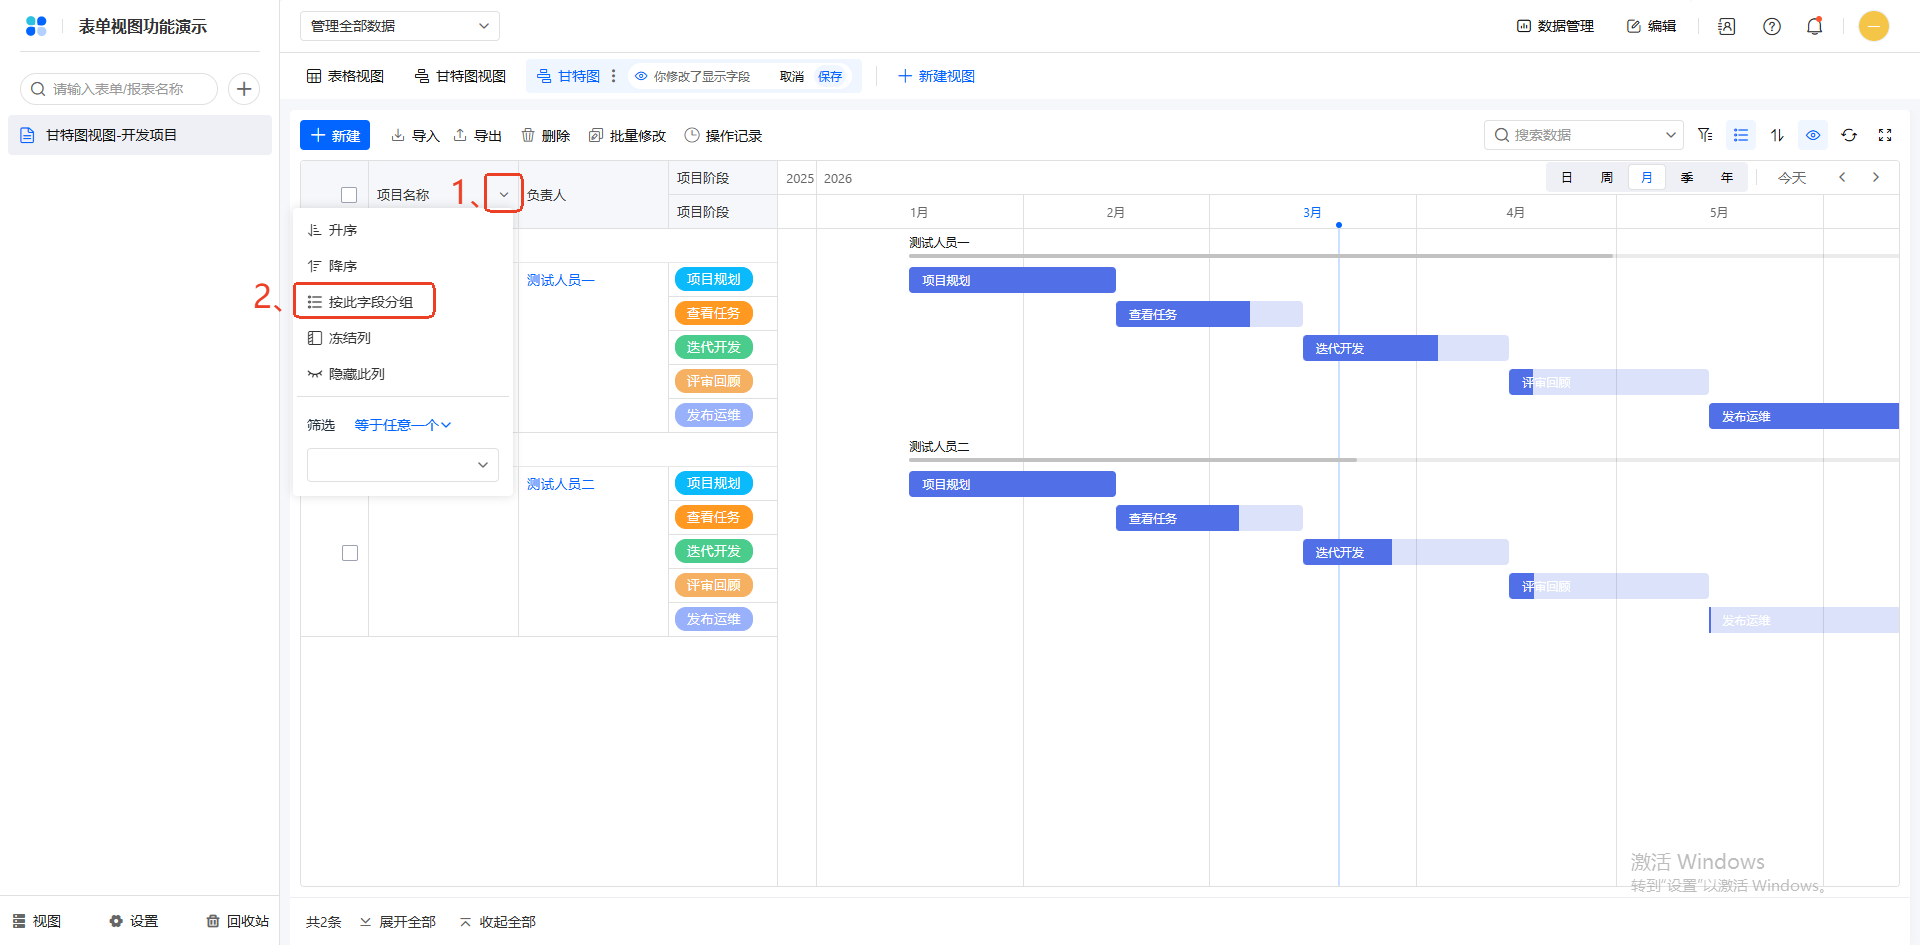
Task: Click the blue 新建 button
Action: (335, 135)
